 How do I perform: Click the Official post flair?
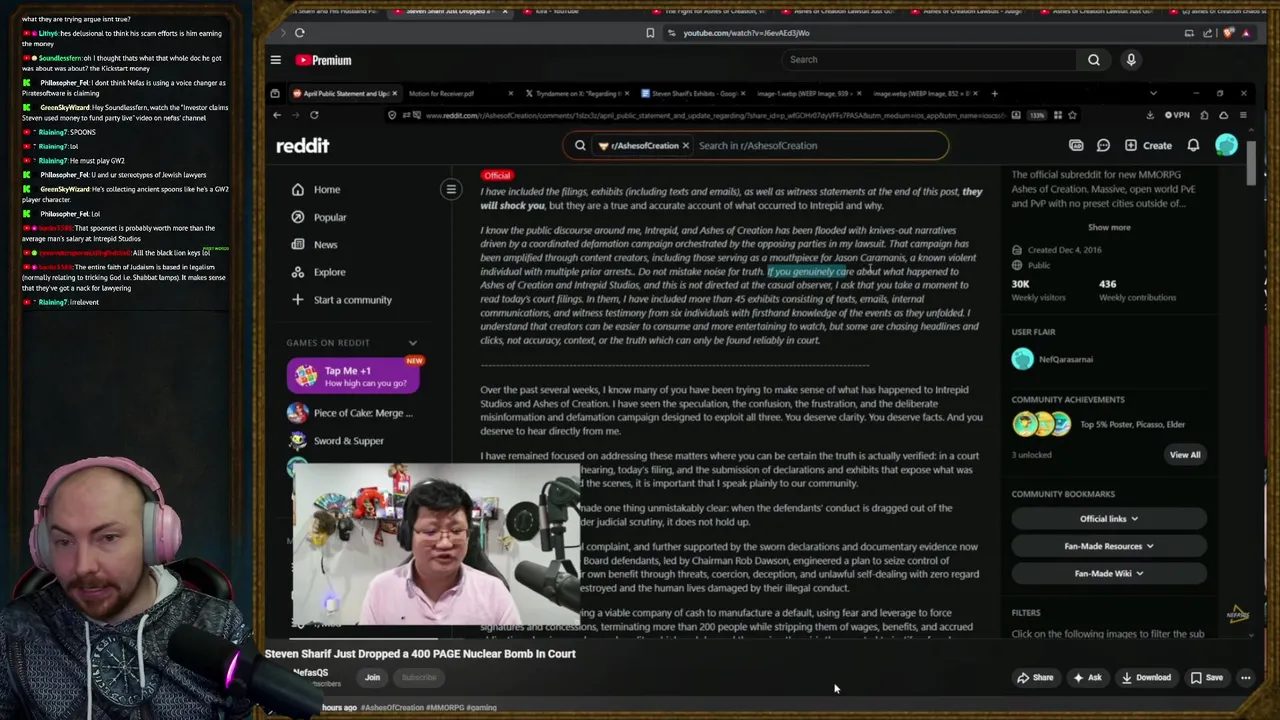click(x=497, y=176)
